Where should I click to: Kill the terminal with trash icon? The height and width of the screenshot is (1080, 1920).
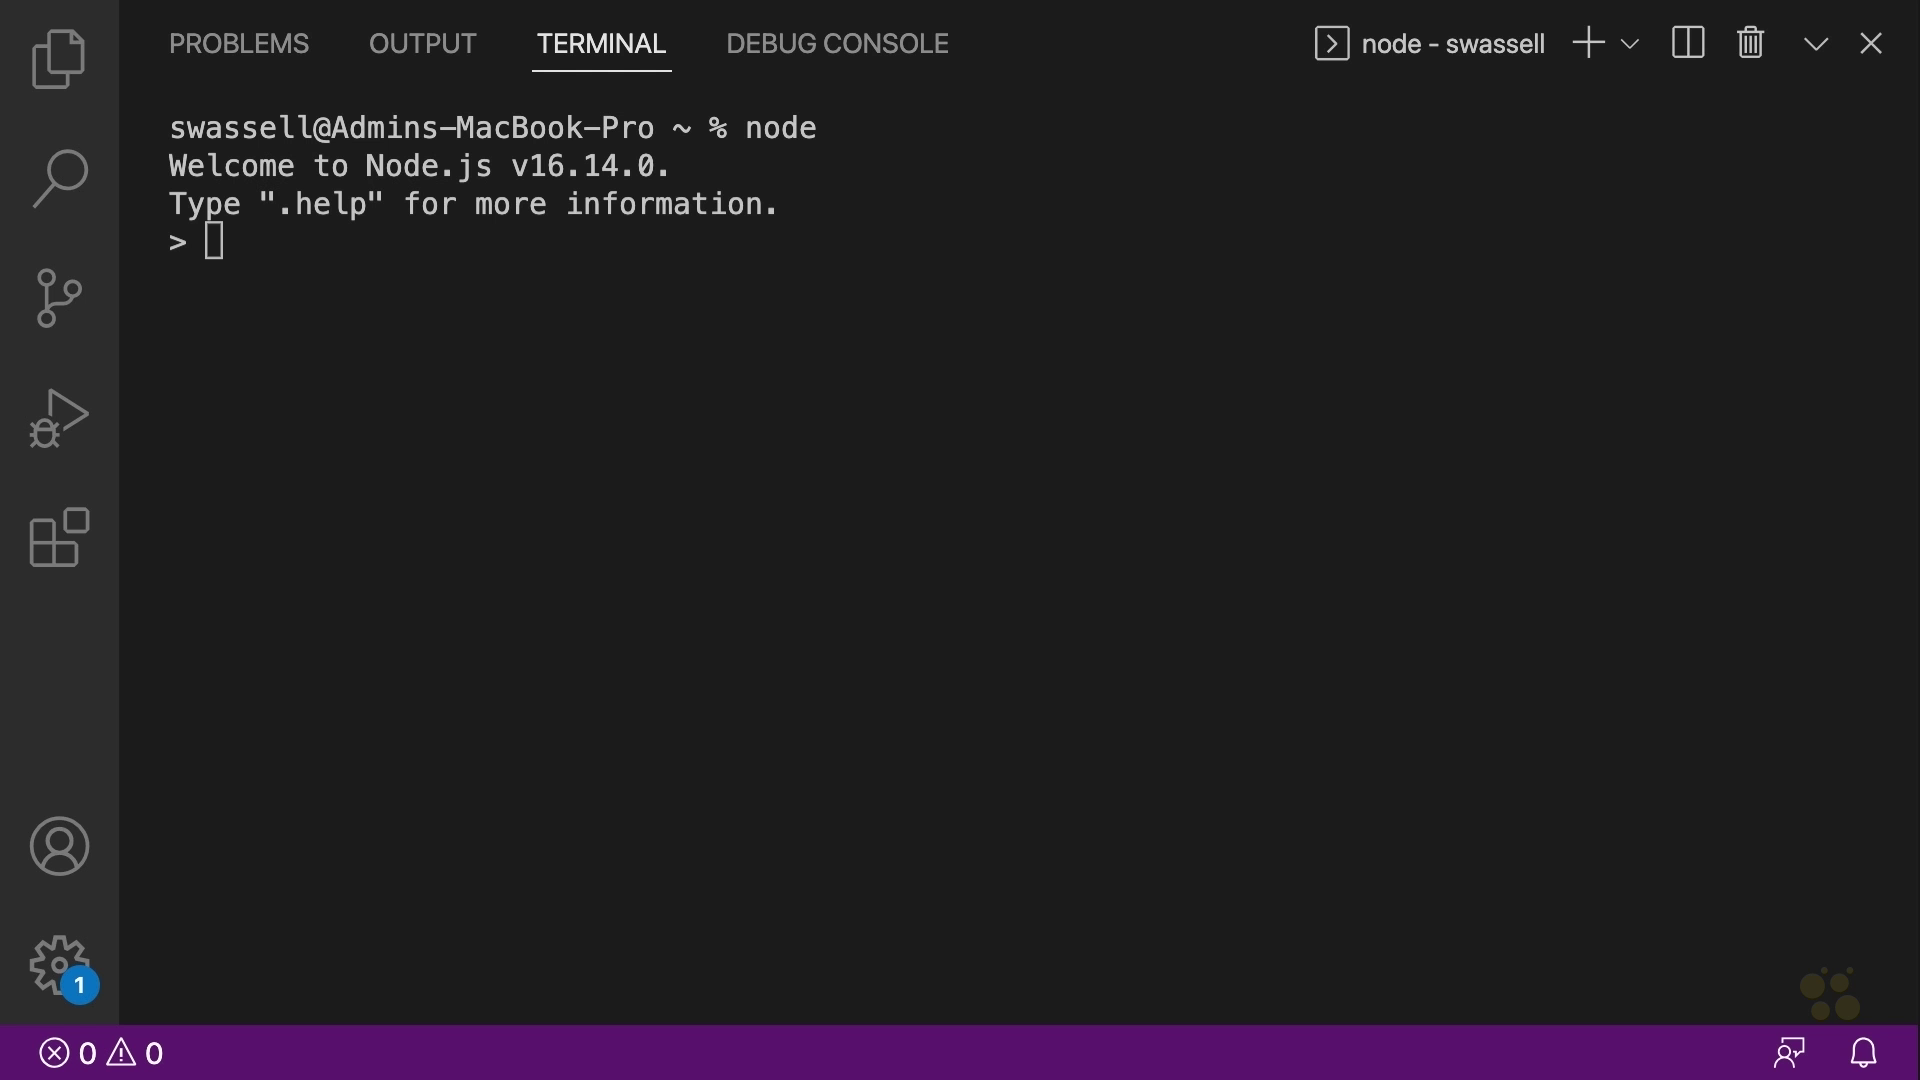point(1750,43)
